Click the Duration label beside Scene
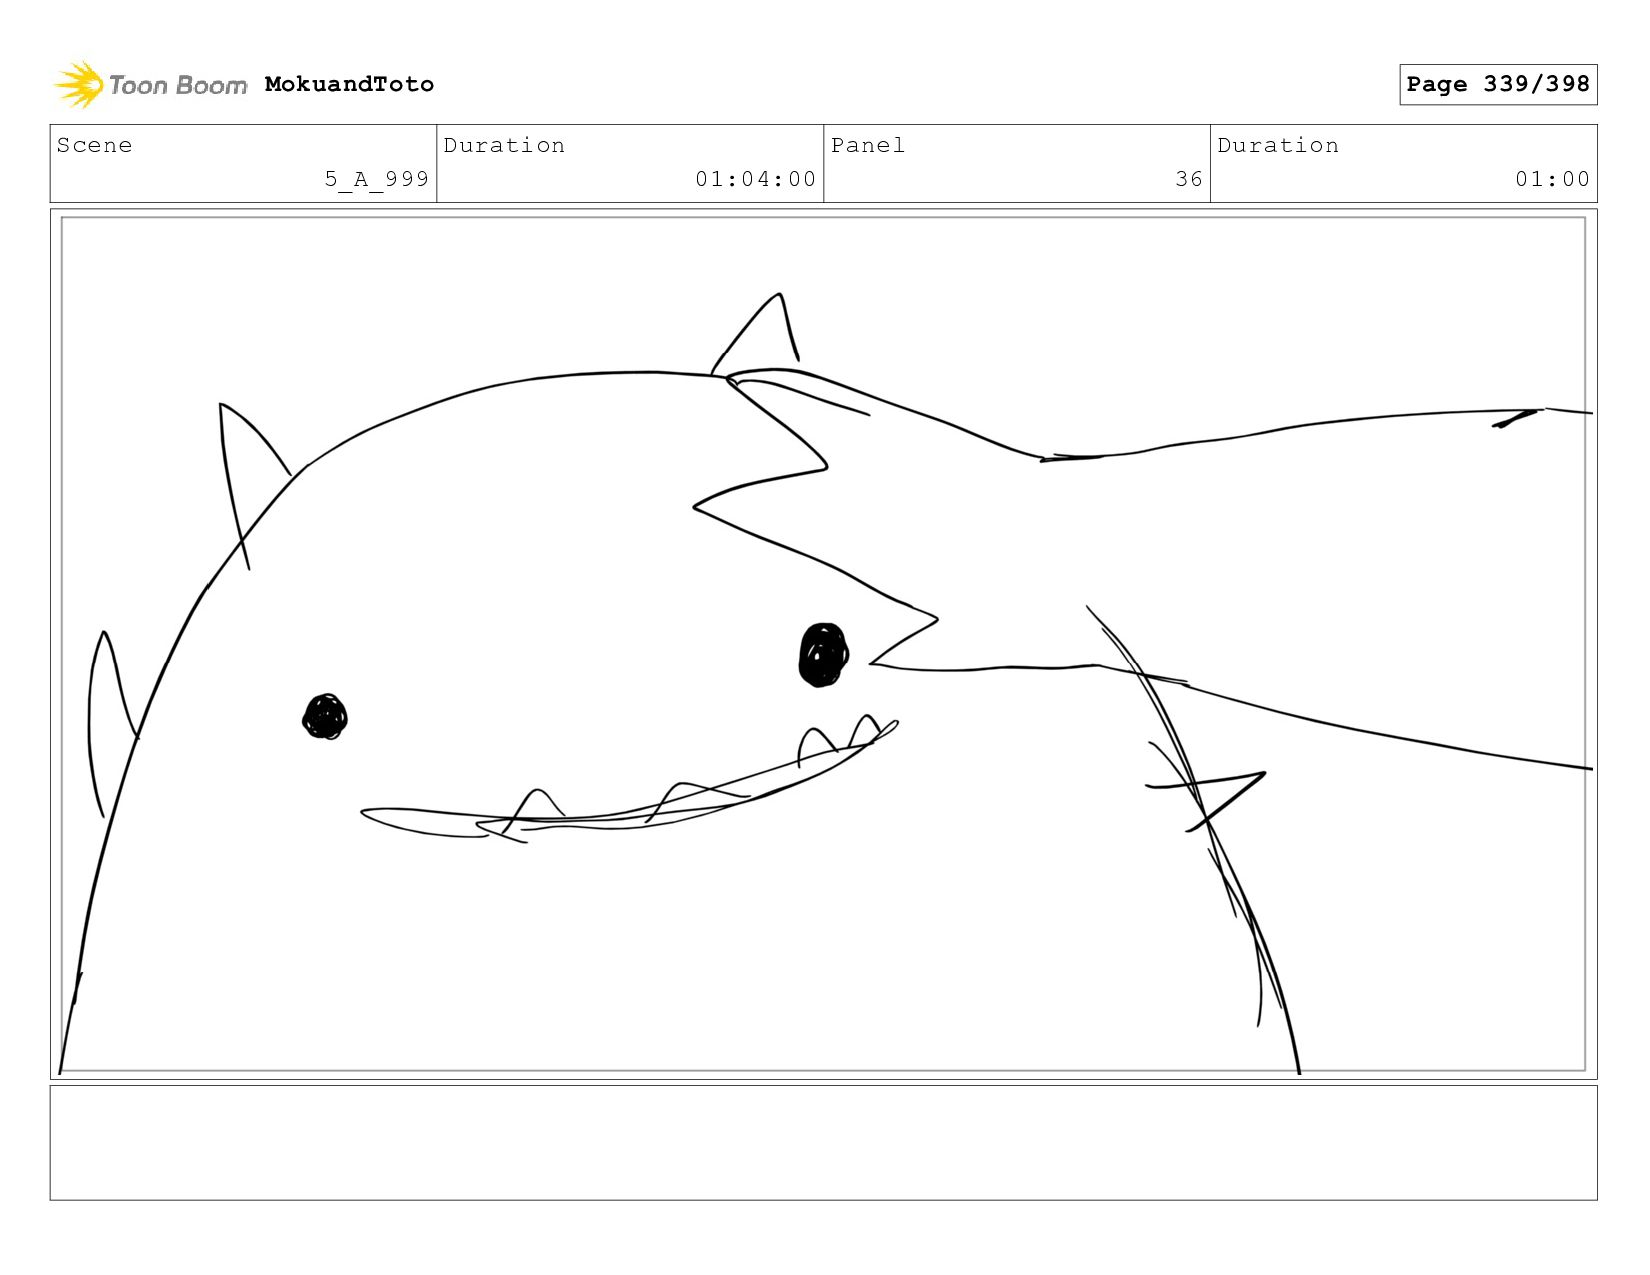Viewport: 1650px width, 1275px height. 504,145
